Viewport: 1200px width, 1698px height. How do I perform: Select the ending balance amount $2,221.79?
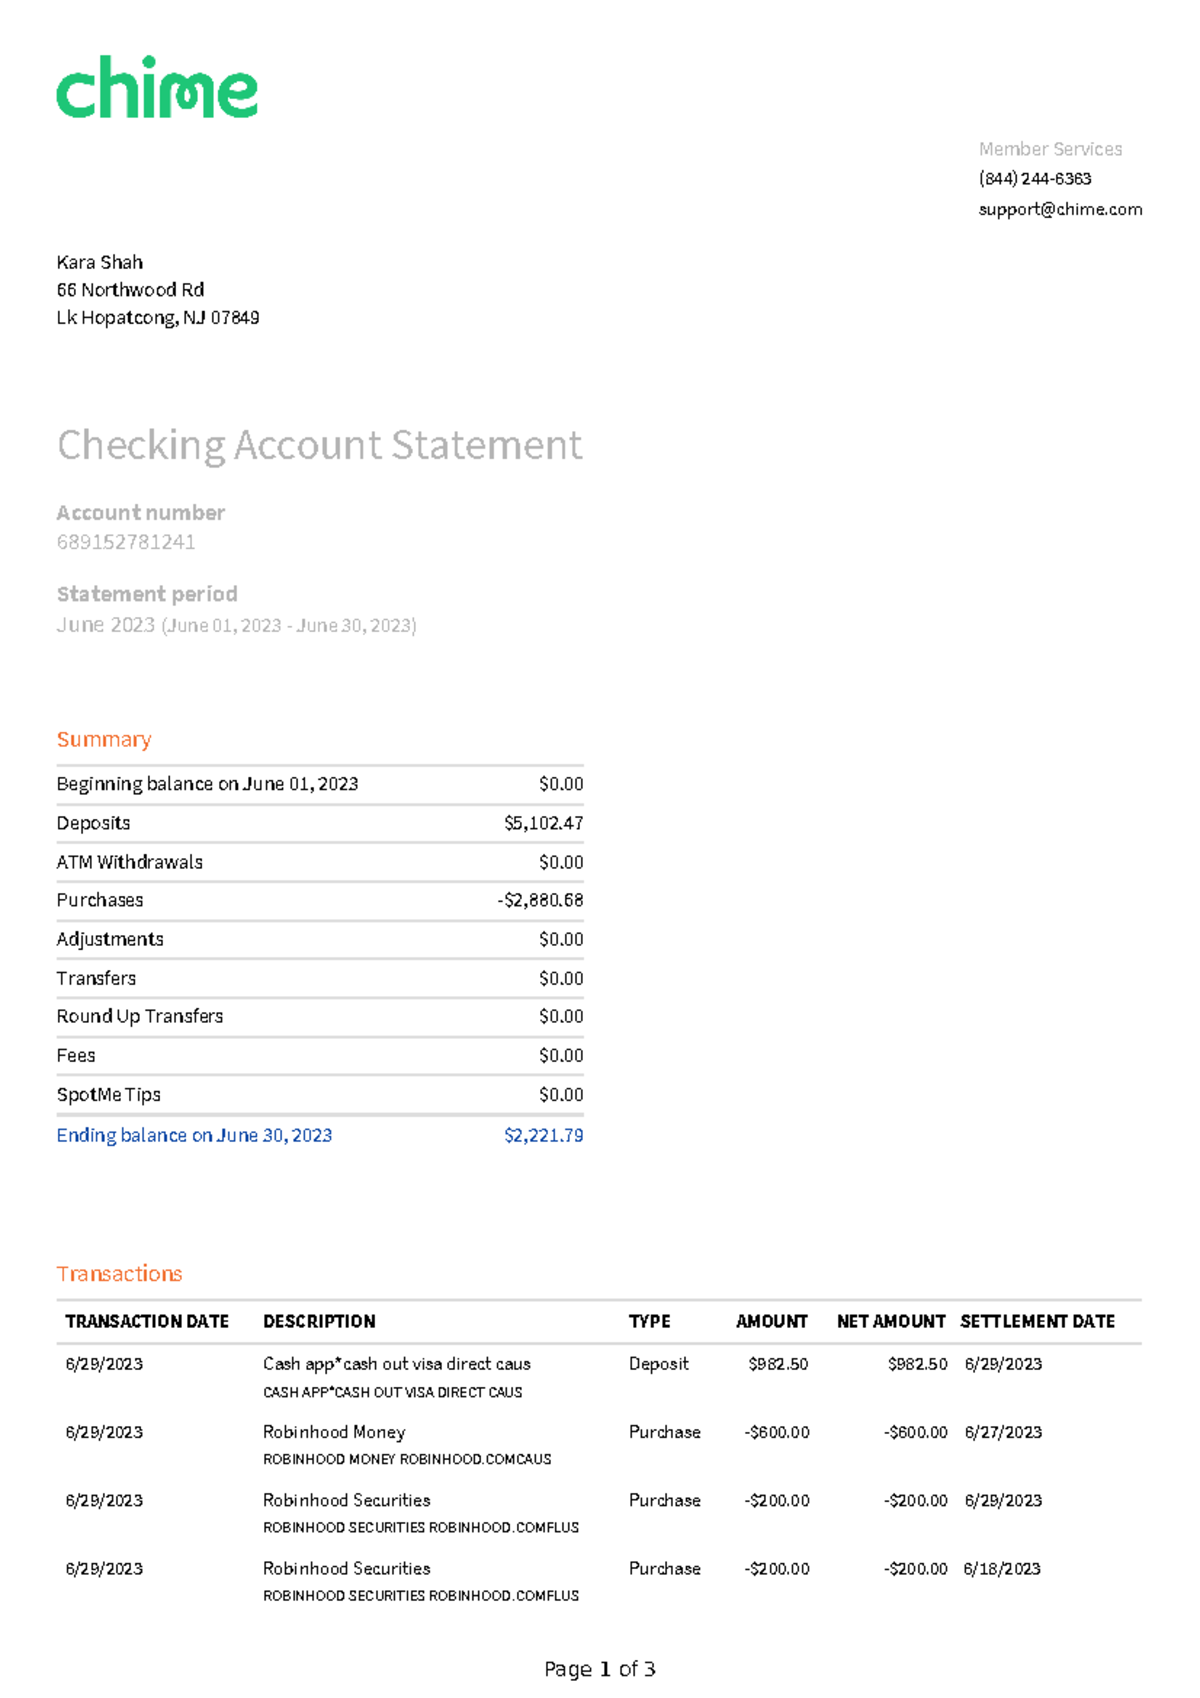coord(543,1135)
